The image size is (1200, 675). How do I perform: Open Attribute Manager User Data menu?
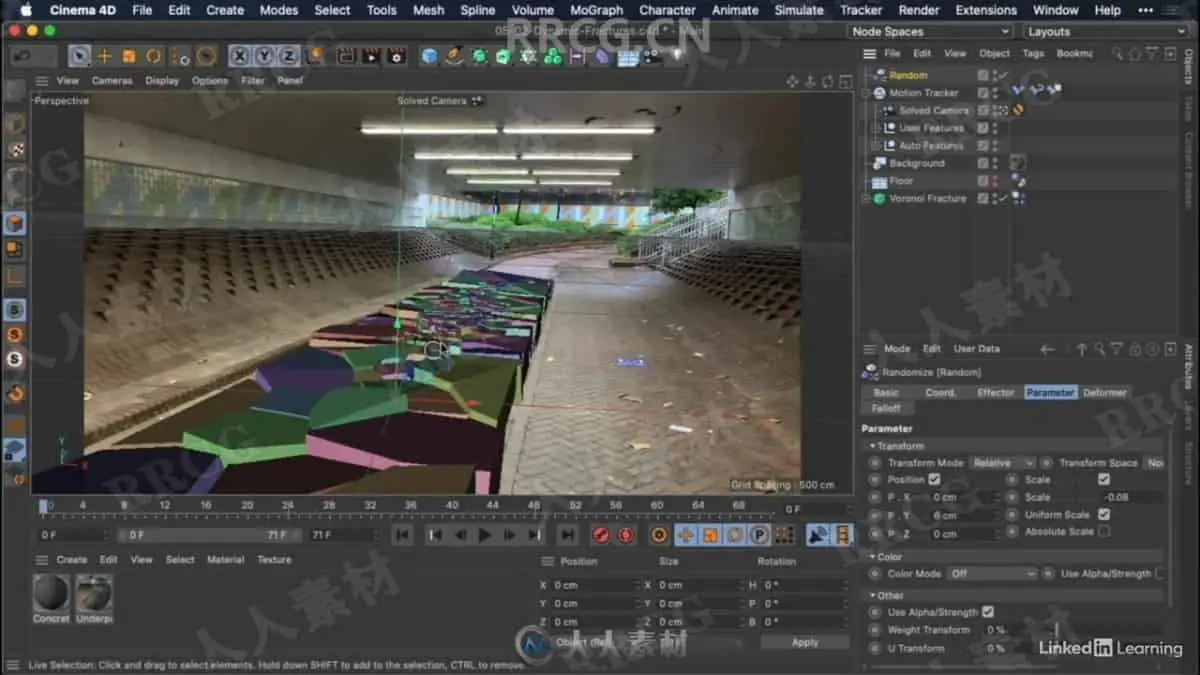(976, 349)
